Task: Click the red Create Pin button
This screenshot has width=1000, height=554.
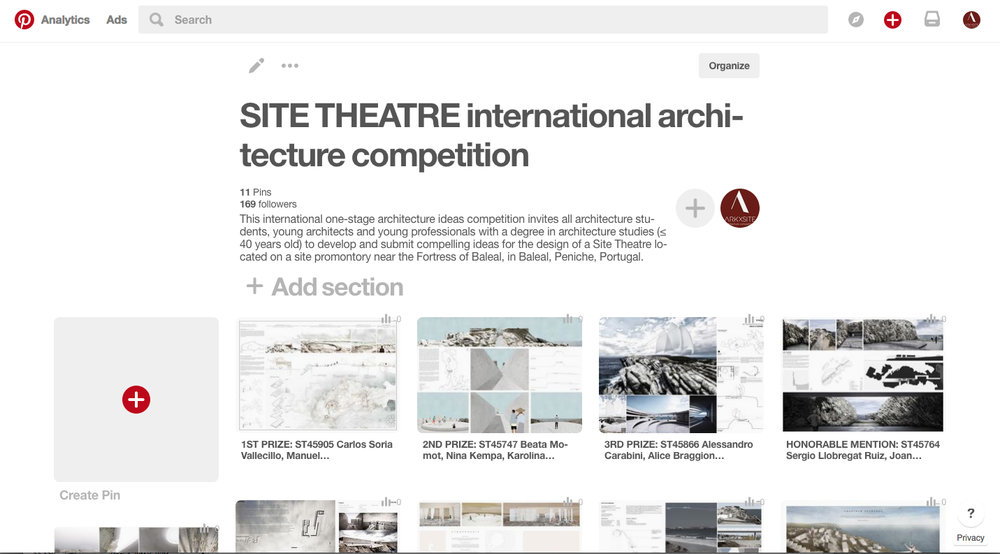Action: pyautogui.click(x=136, y=400)
